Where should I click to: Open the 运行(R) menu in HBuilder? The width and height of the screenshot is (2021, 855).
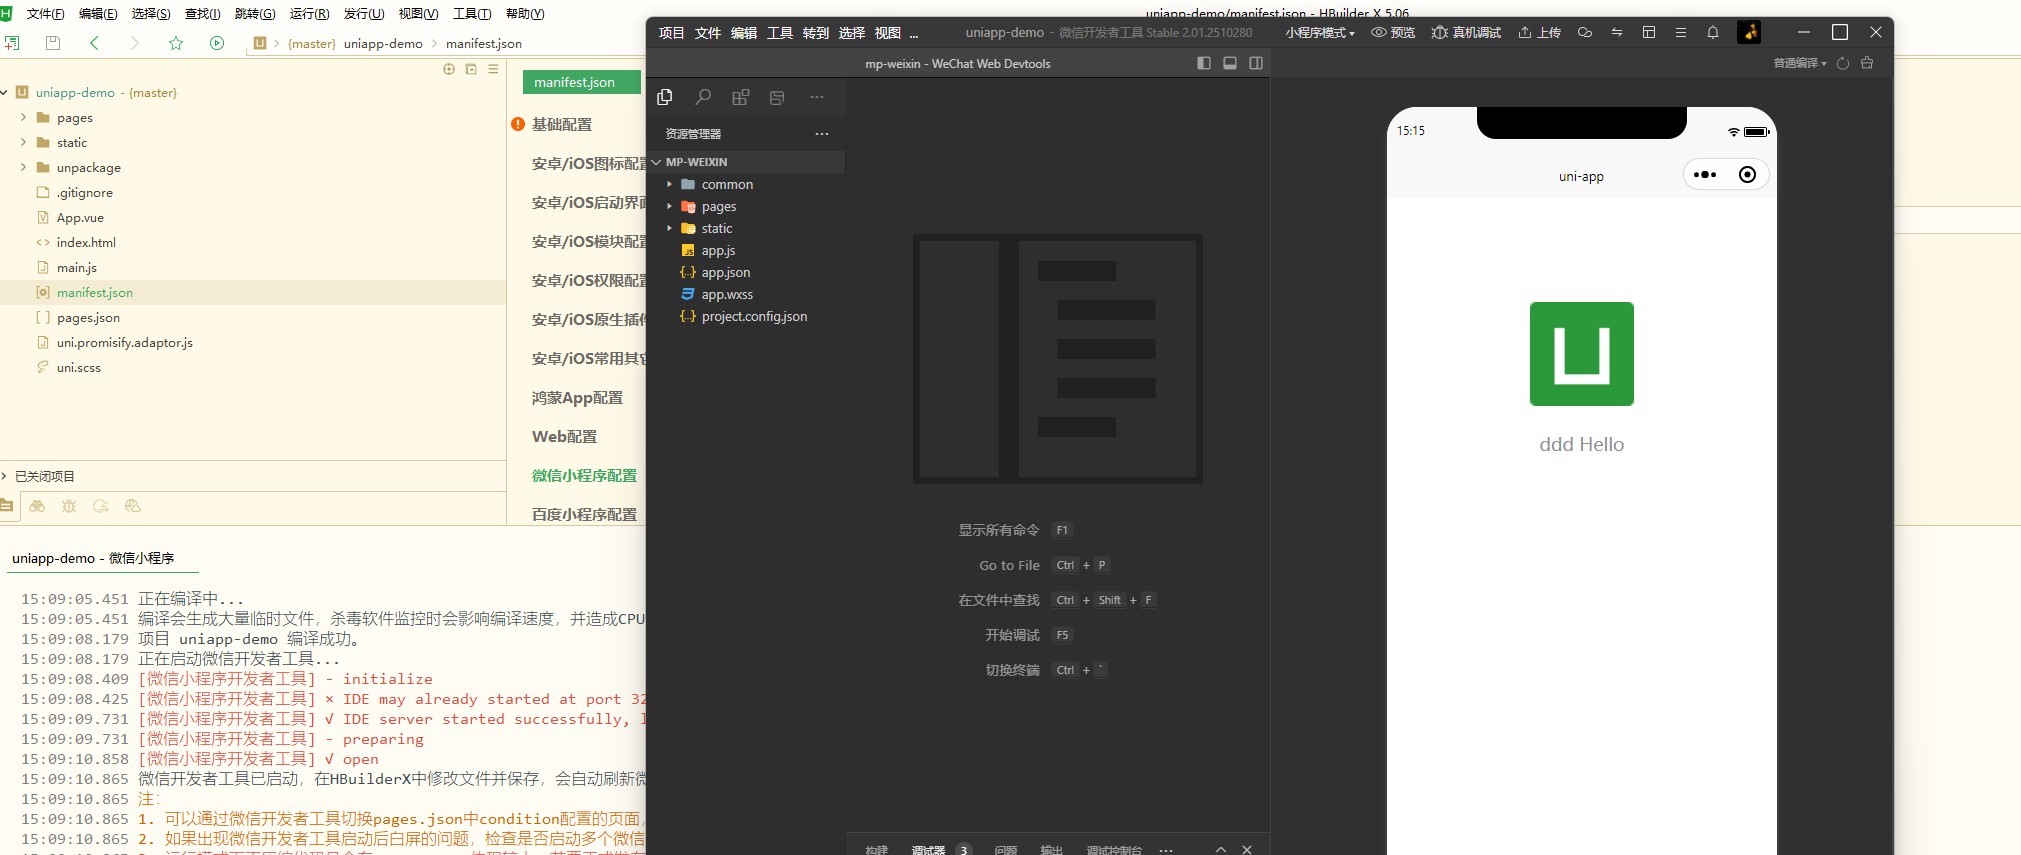click(x=309, y=14)
